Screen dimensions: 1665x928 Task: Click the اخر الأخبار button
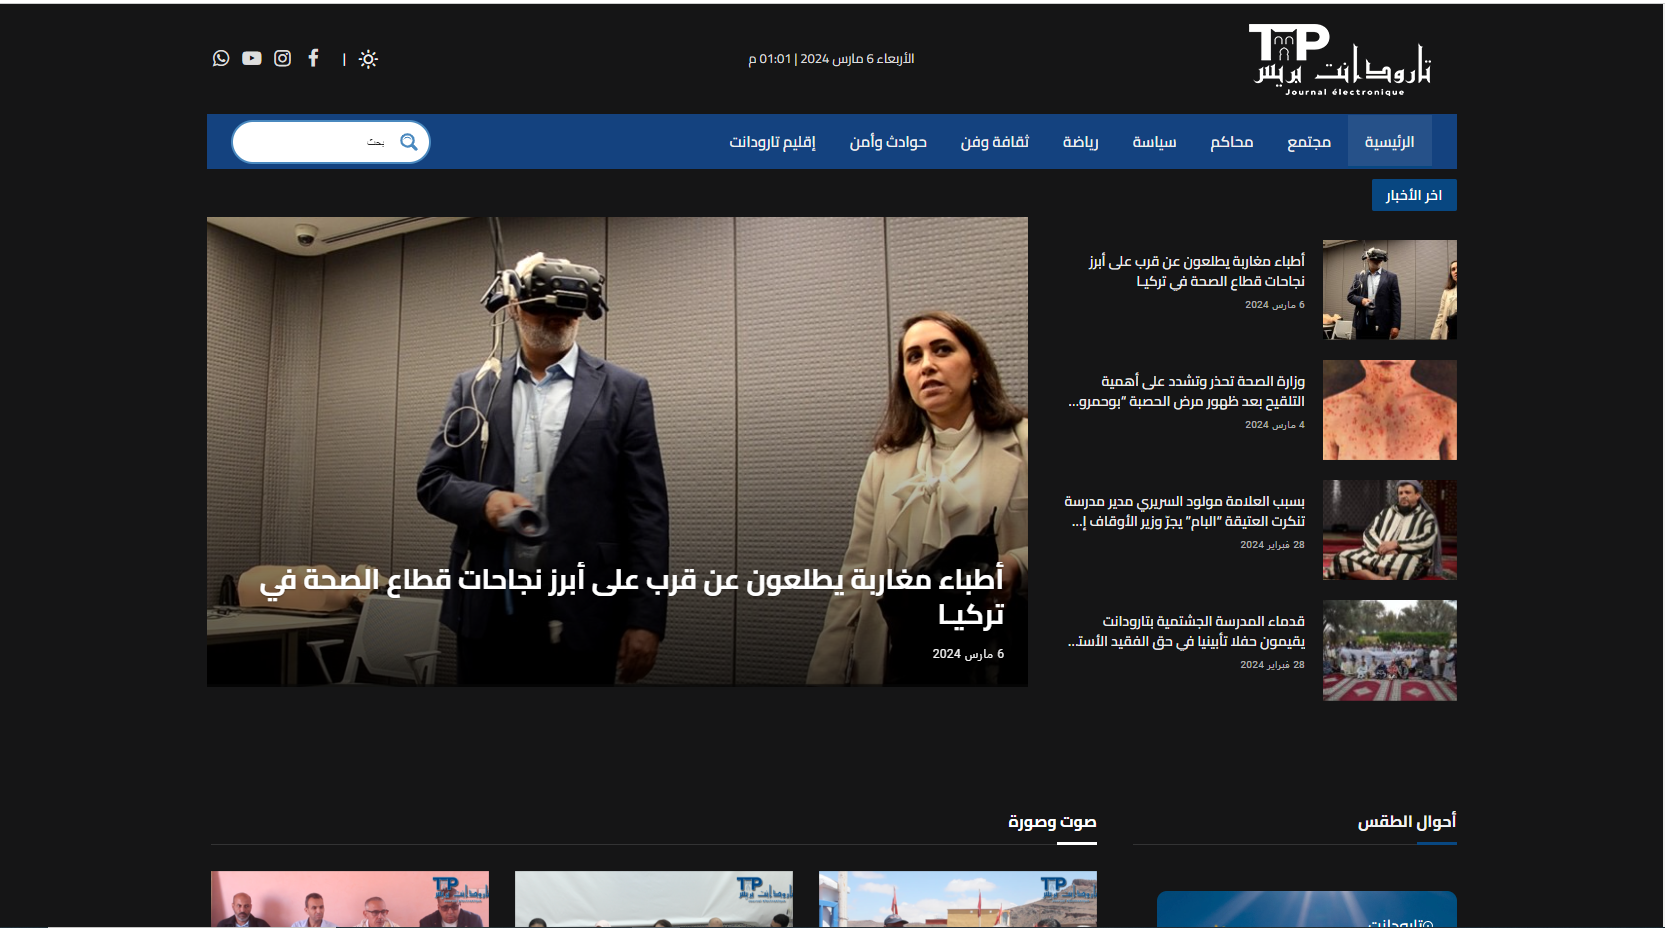pyautogui.click(x=1413, y=195)
